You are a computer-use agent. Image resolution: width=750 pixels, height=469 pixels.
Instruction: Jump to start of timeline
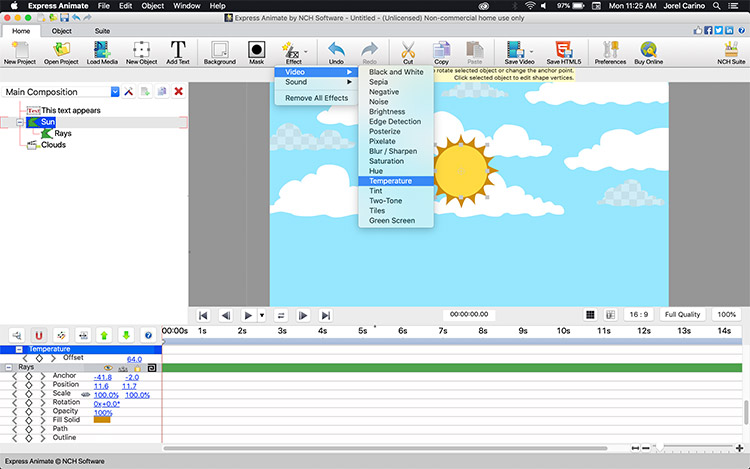tap(203, 316)
